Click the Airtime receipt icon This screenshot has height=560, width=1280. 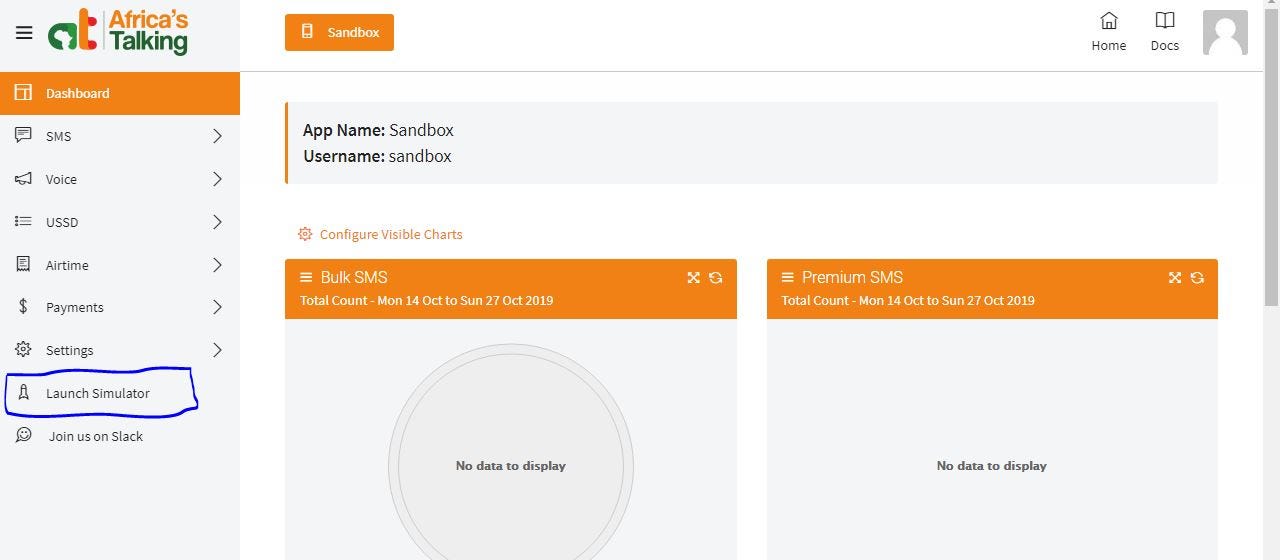pyautogui.click(x=23, y=264)
